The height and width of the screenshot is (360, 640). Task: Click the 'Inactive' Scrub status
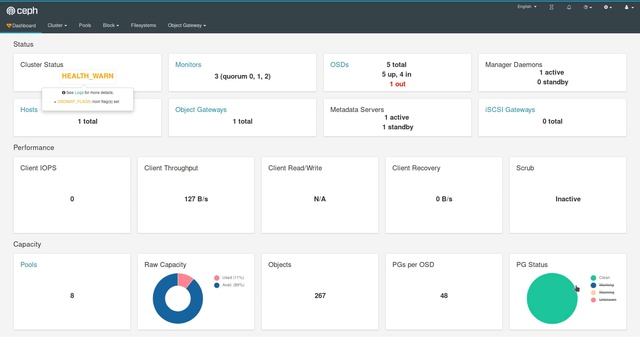(x=568, y=199)
